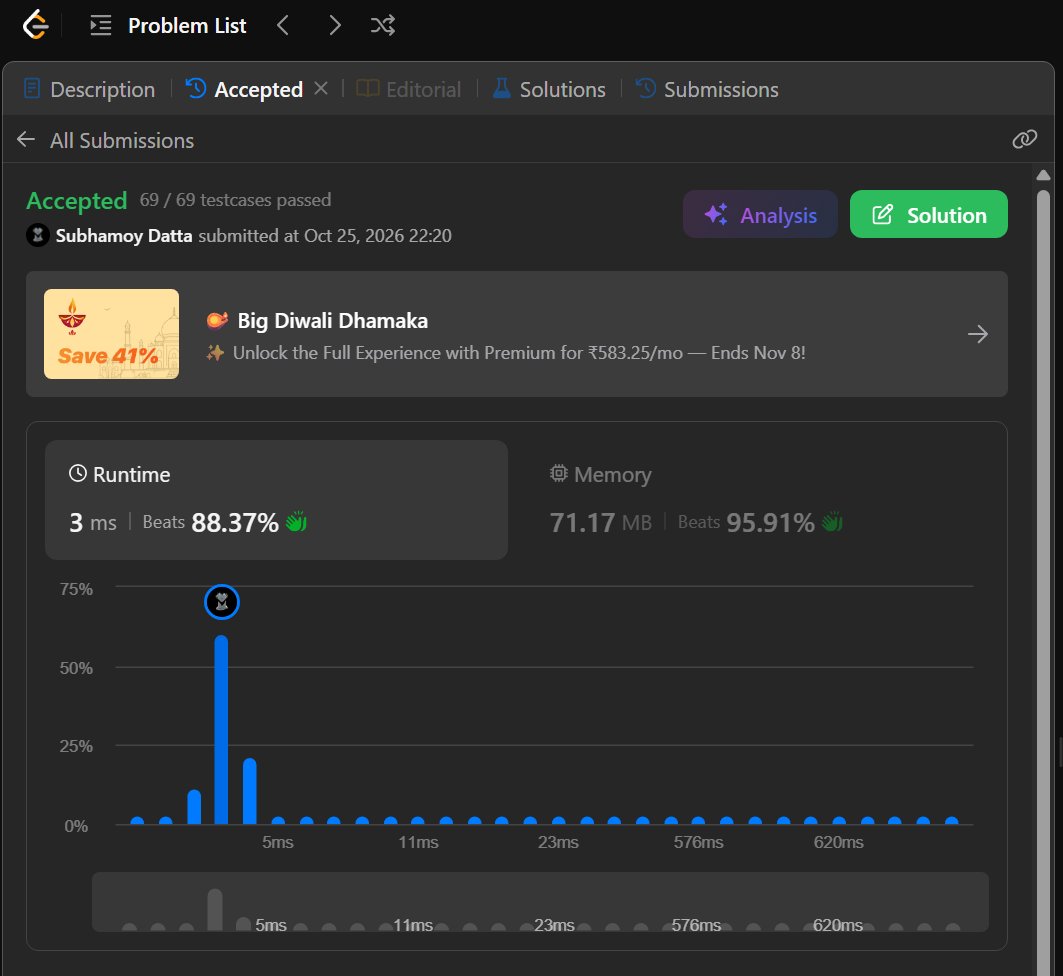Click the '69 / 69 testcases passed' text
1063x976 pixels.
point(235,200)
